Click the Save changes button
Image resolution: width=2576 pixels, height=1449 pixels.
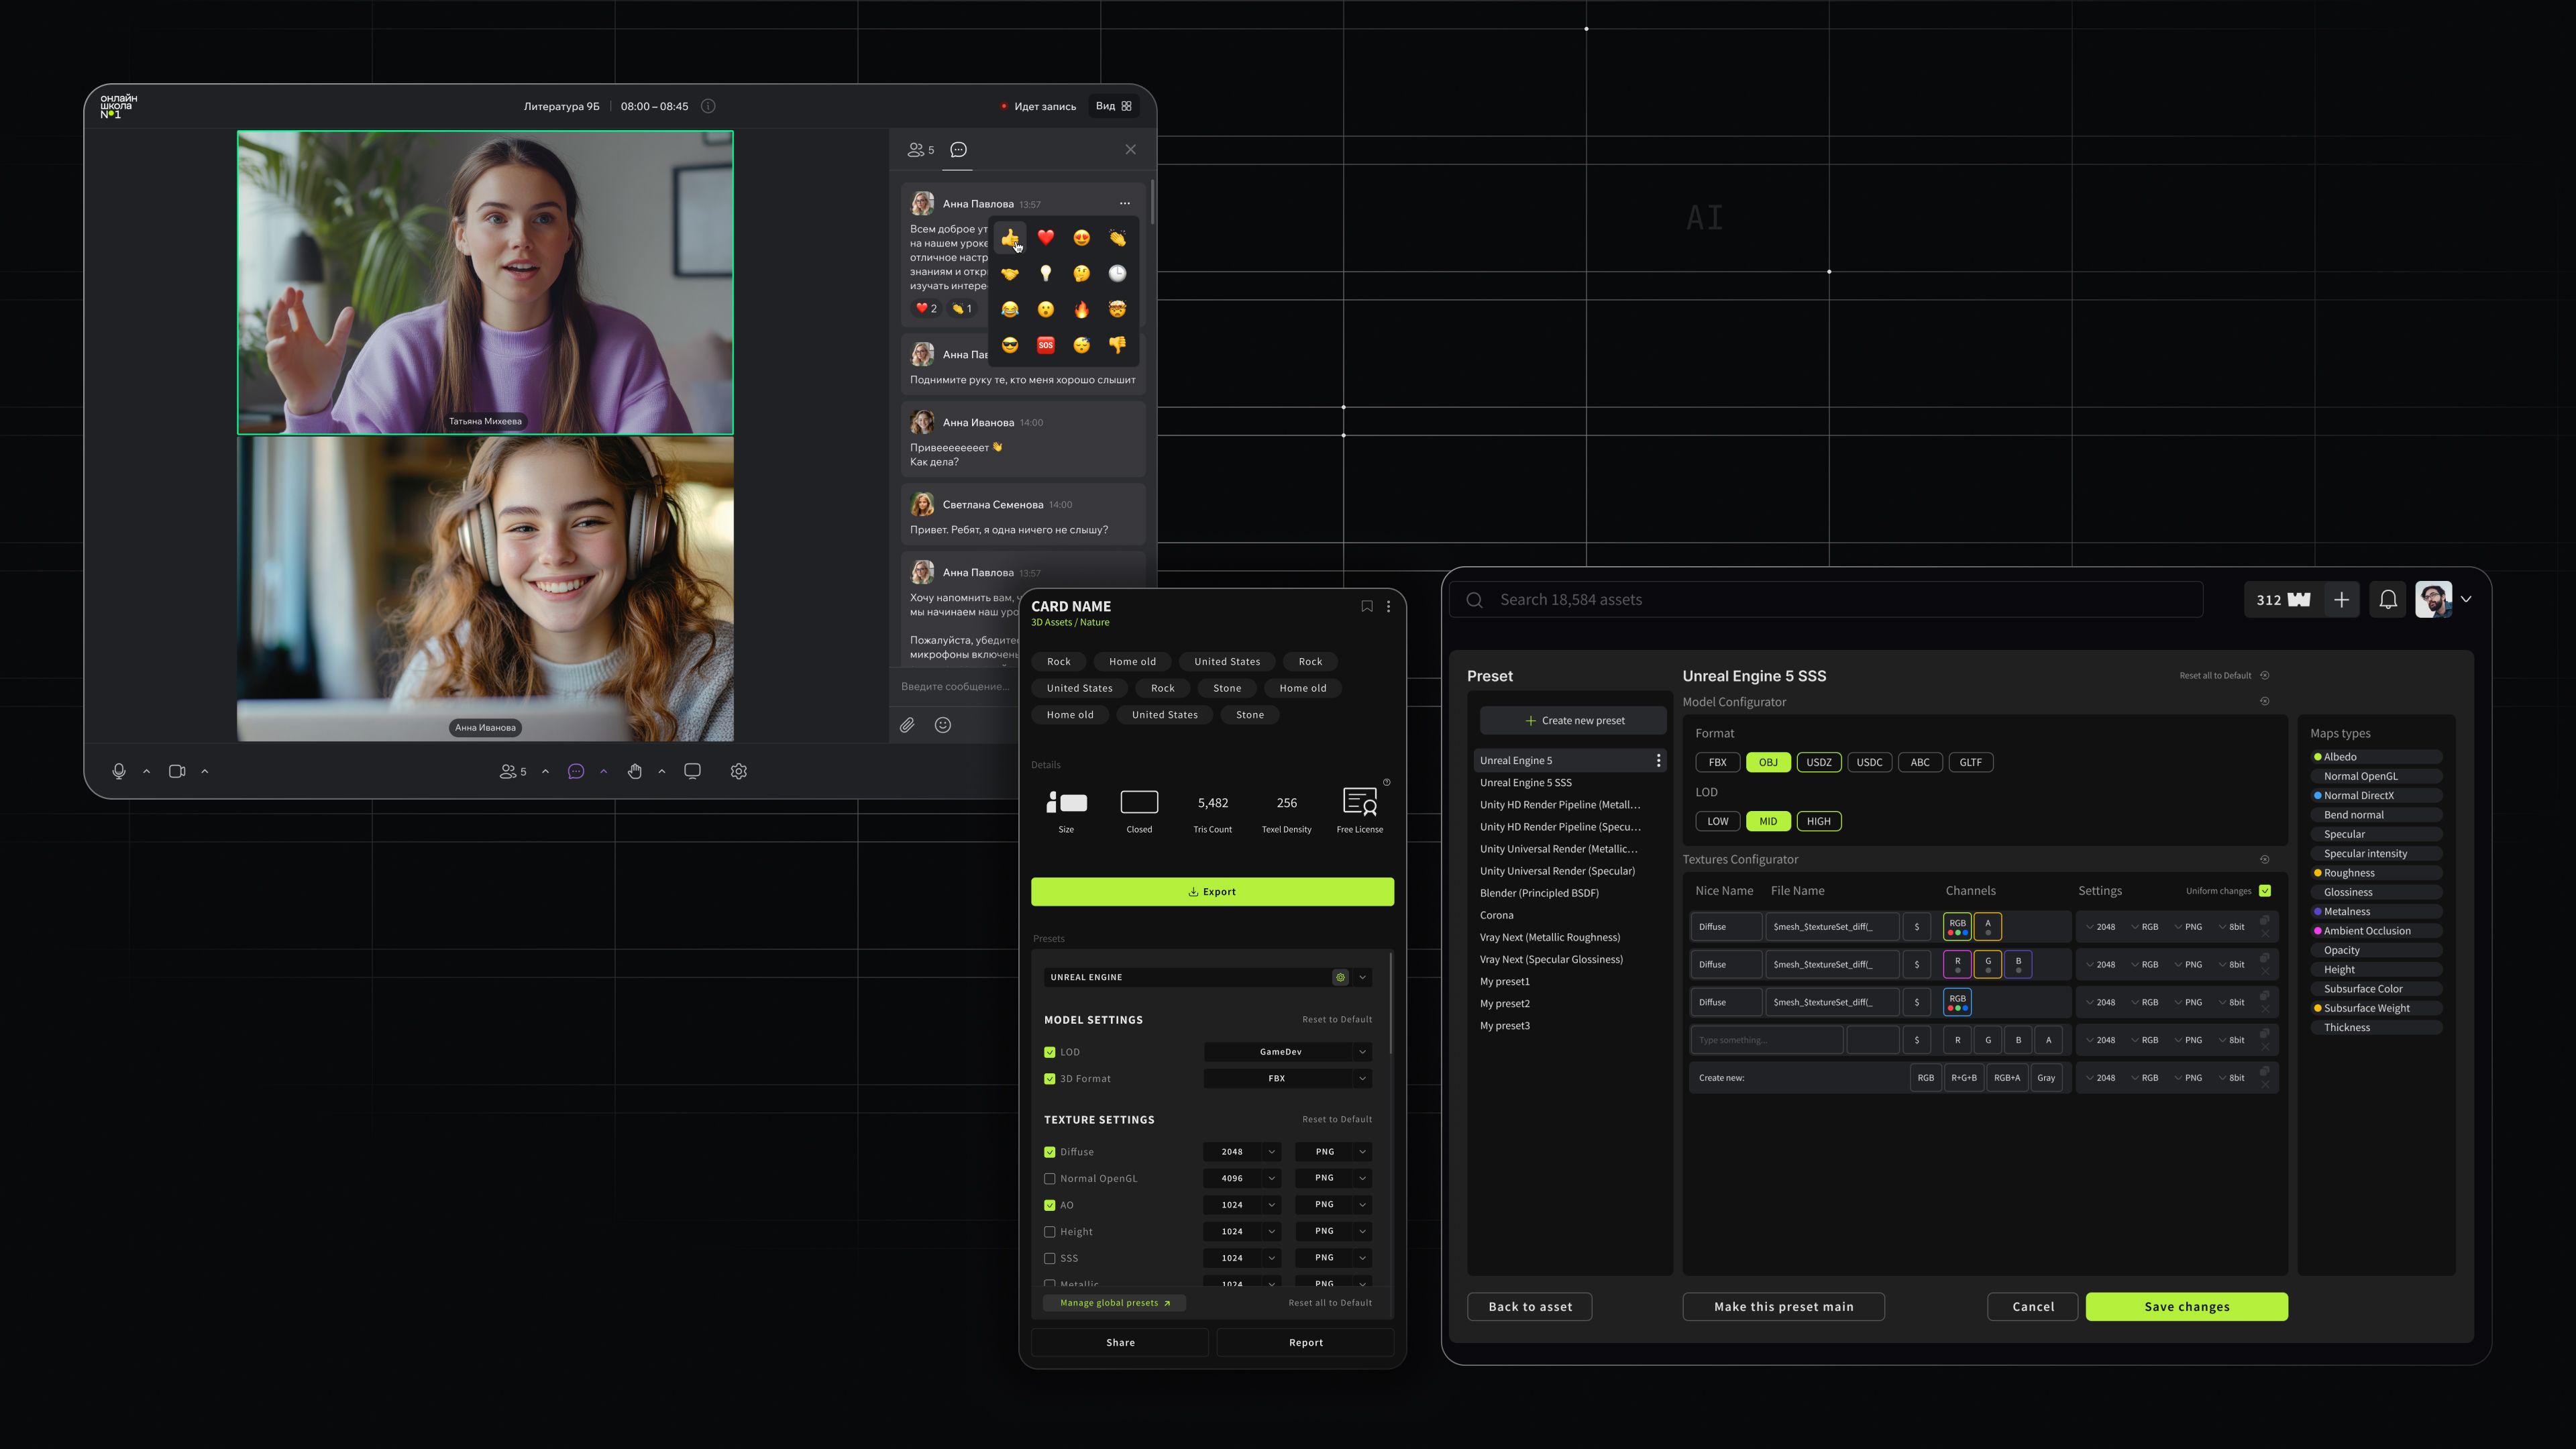coord(2186,1306)
